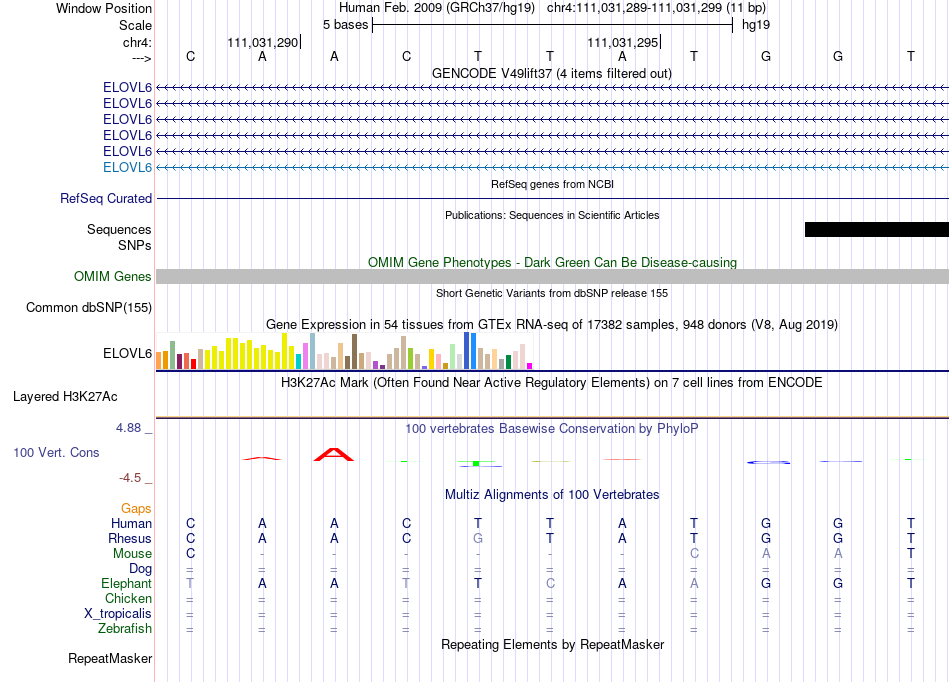Click the 100 Vert. Cons label
The height and width of the screenshot is (682, 950).
(56, 452)
